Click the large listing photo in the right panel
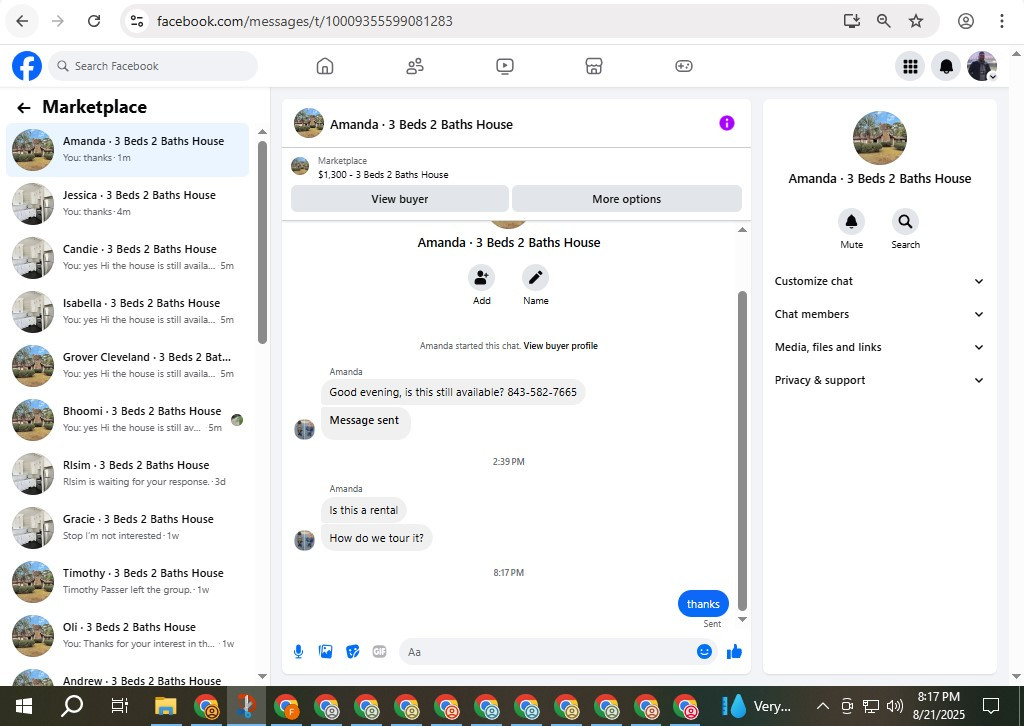Viewport: 1024px width, 726px height. (x=880, y=138)
